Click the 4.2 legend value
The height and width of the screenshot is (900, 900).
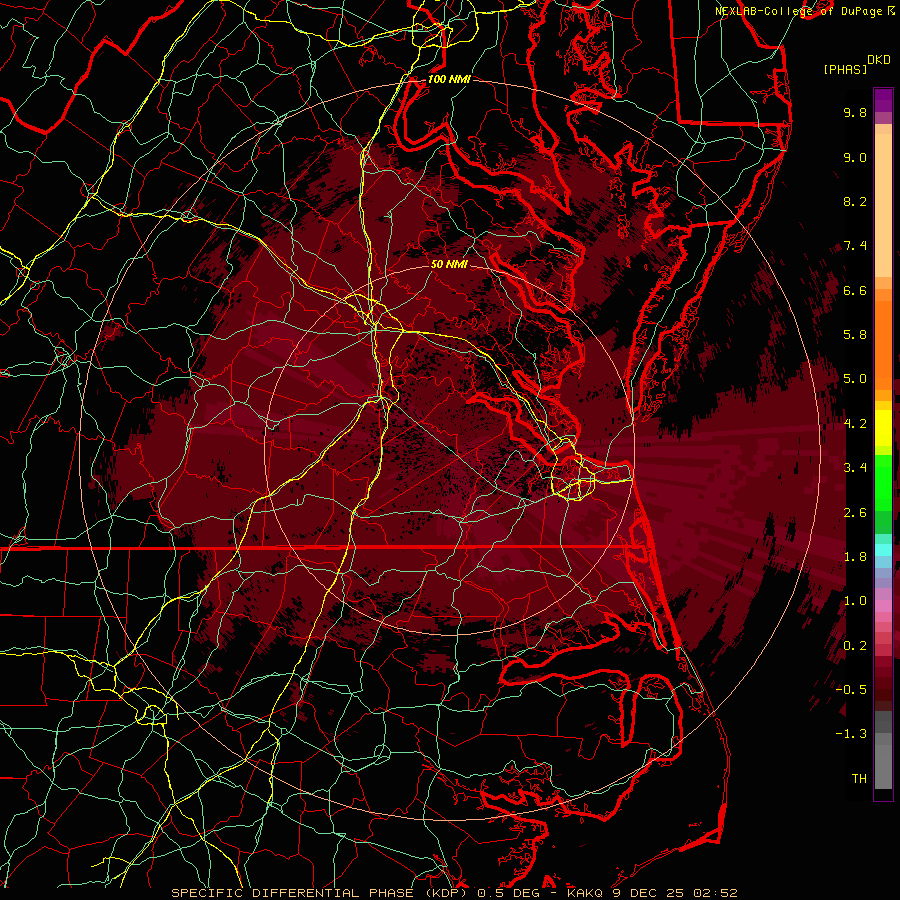855,424
